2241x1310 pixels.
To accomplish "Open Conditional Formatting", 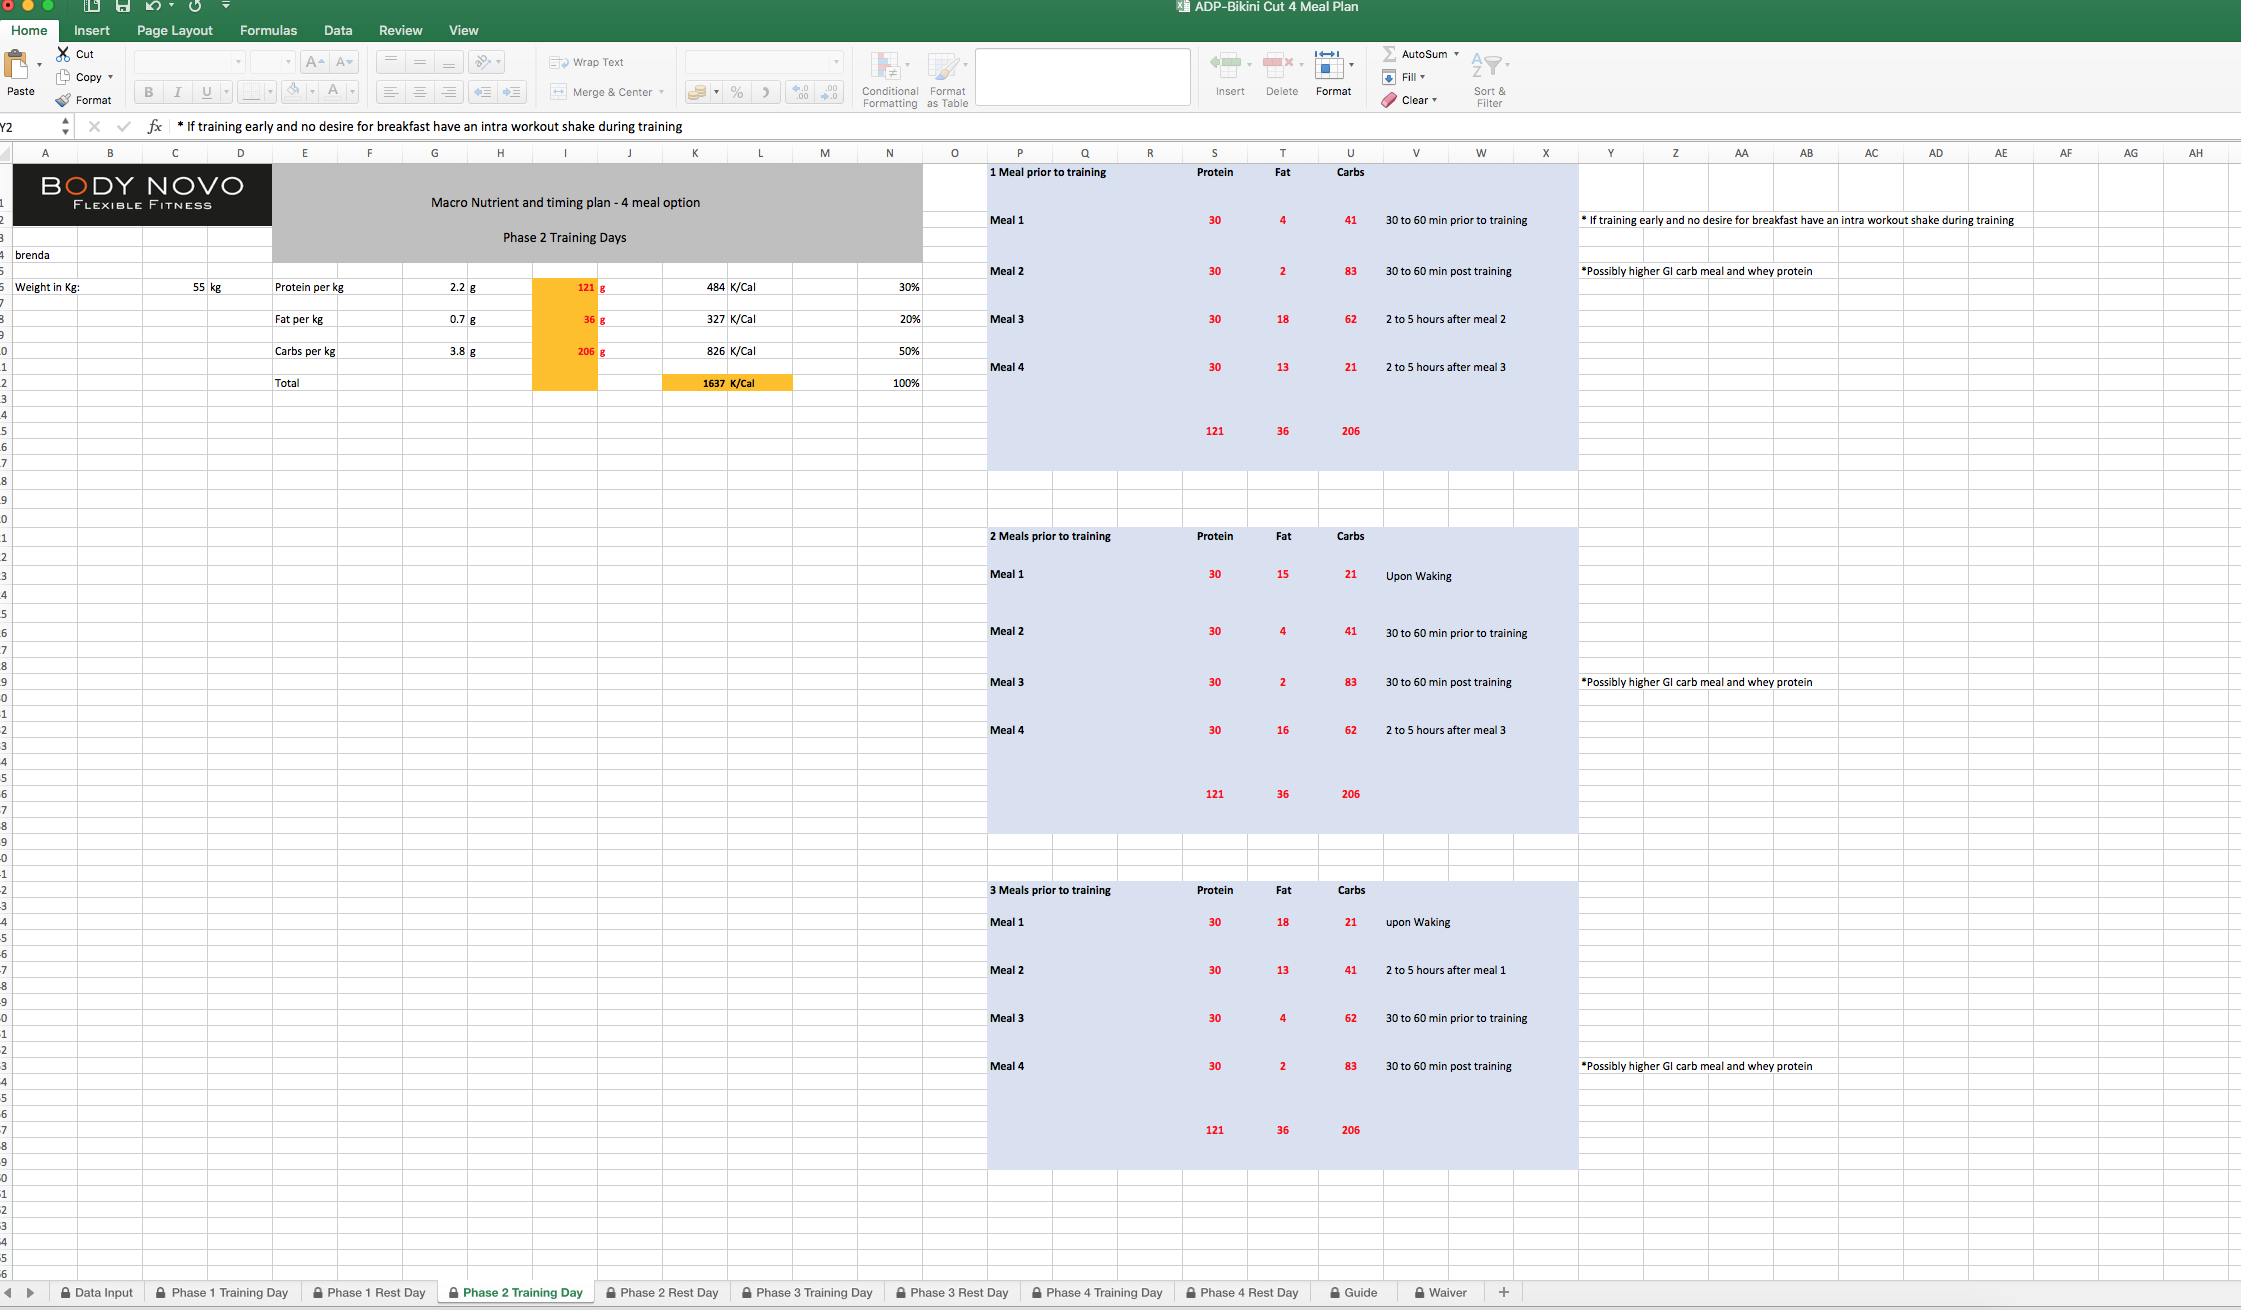I will [889, 80].
